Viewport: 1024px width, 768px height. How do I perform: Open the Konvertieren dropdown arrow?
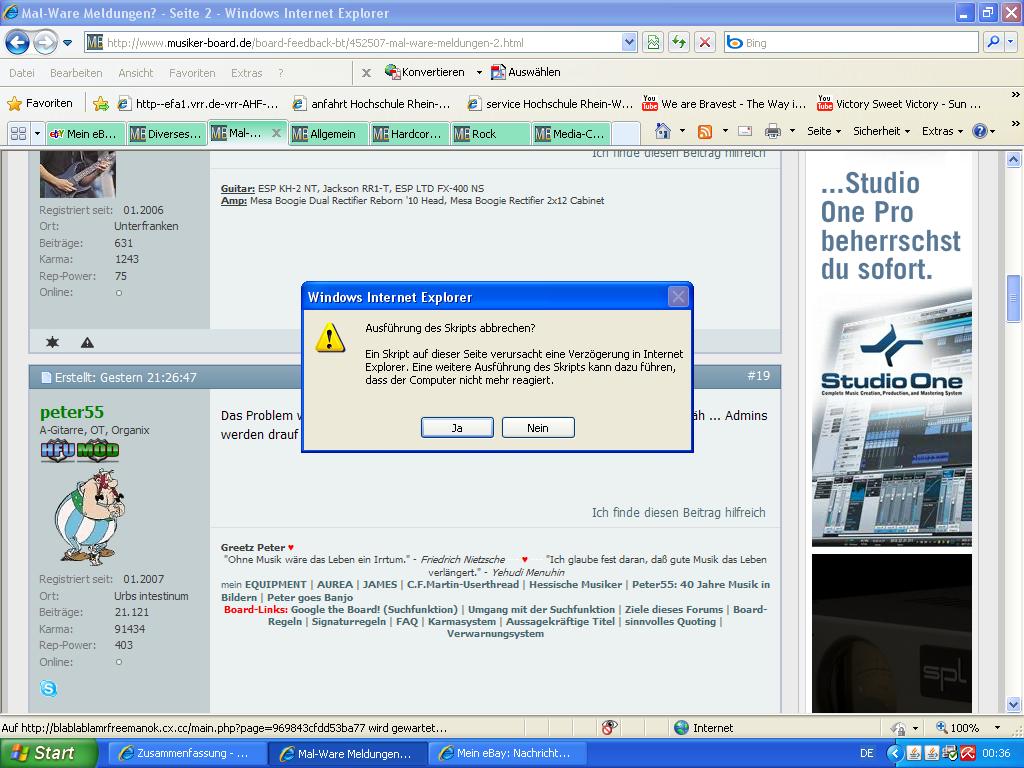tap(479, 72)
